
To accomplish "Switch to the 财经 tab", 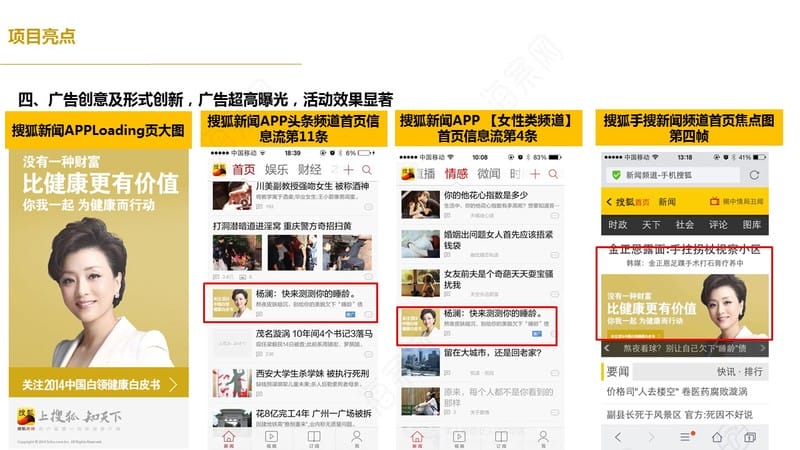I will (310, 169).
